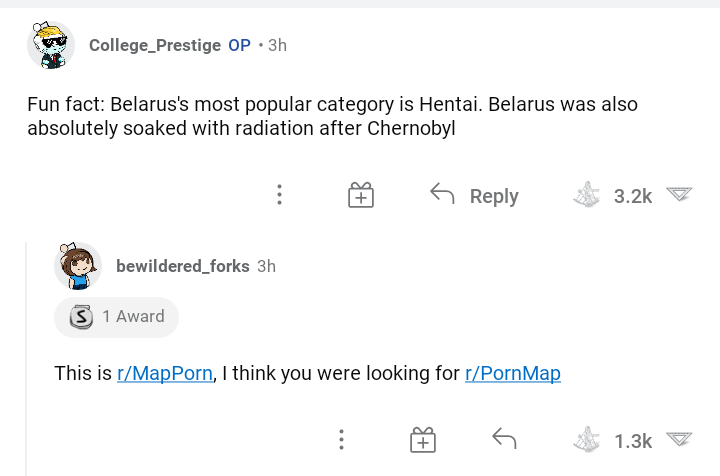Open bewildered_forks' user profile by name
Viewport: 720px width, 476px height.
(x=183, y=266)
